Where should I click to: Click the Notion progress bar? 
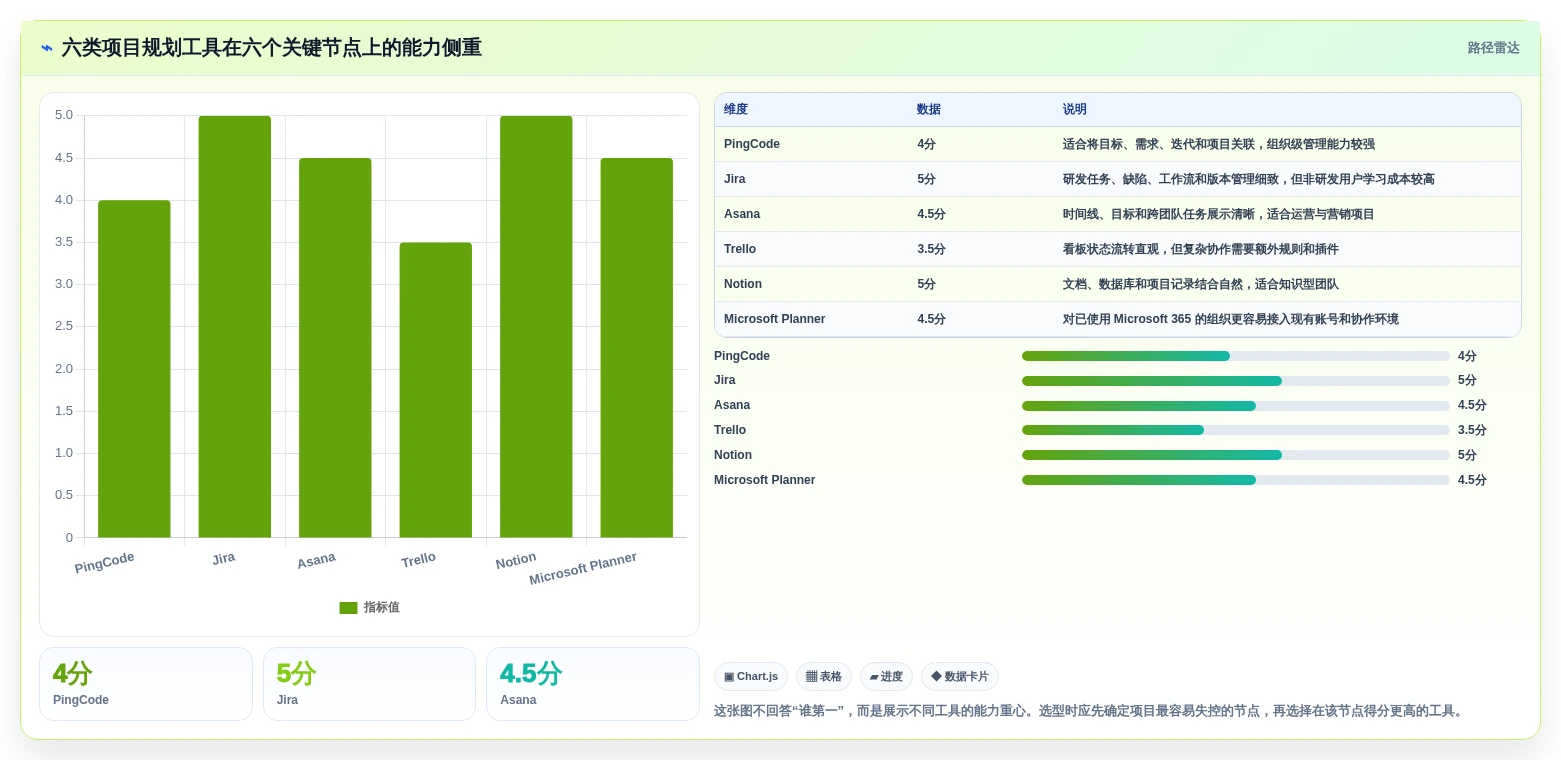click(1236, 455)
